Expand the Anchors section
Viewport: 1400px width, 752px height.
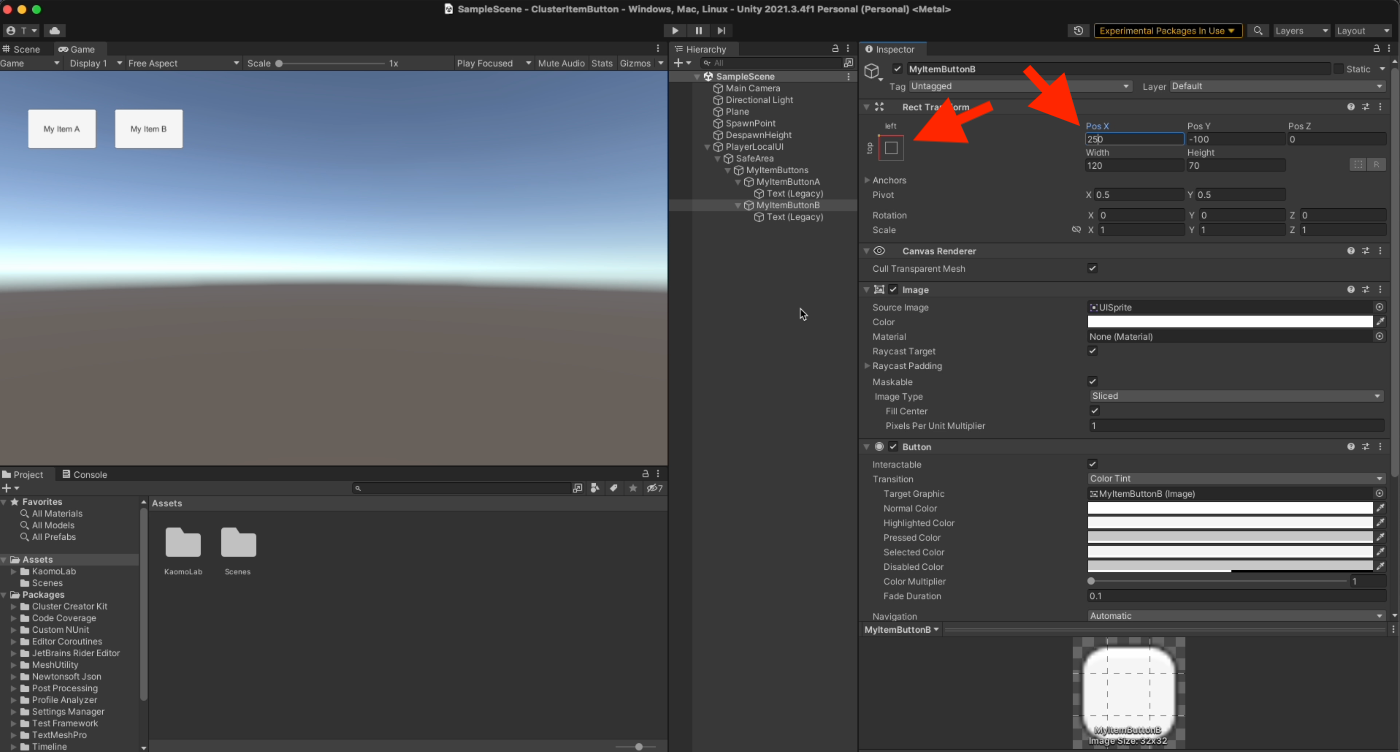click(867, 180)
